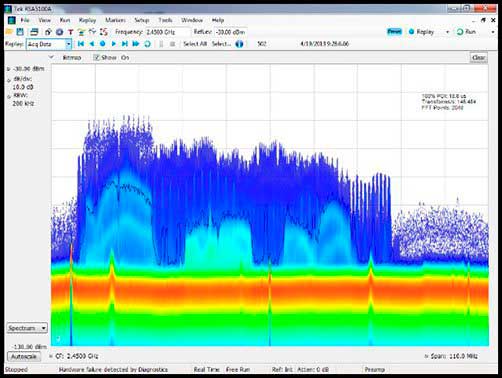Image resolution: width=502 pixels, height=378 pixels.
Task: Open the Acq Data replay dropdown
Action: pos(49,44)
